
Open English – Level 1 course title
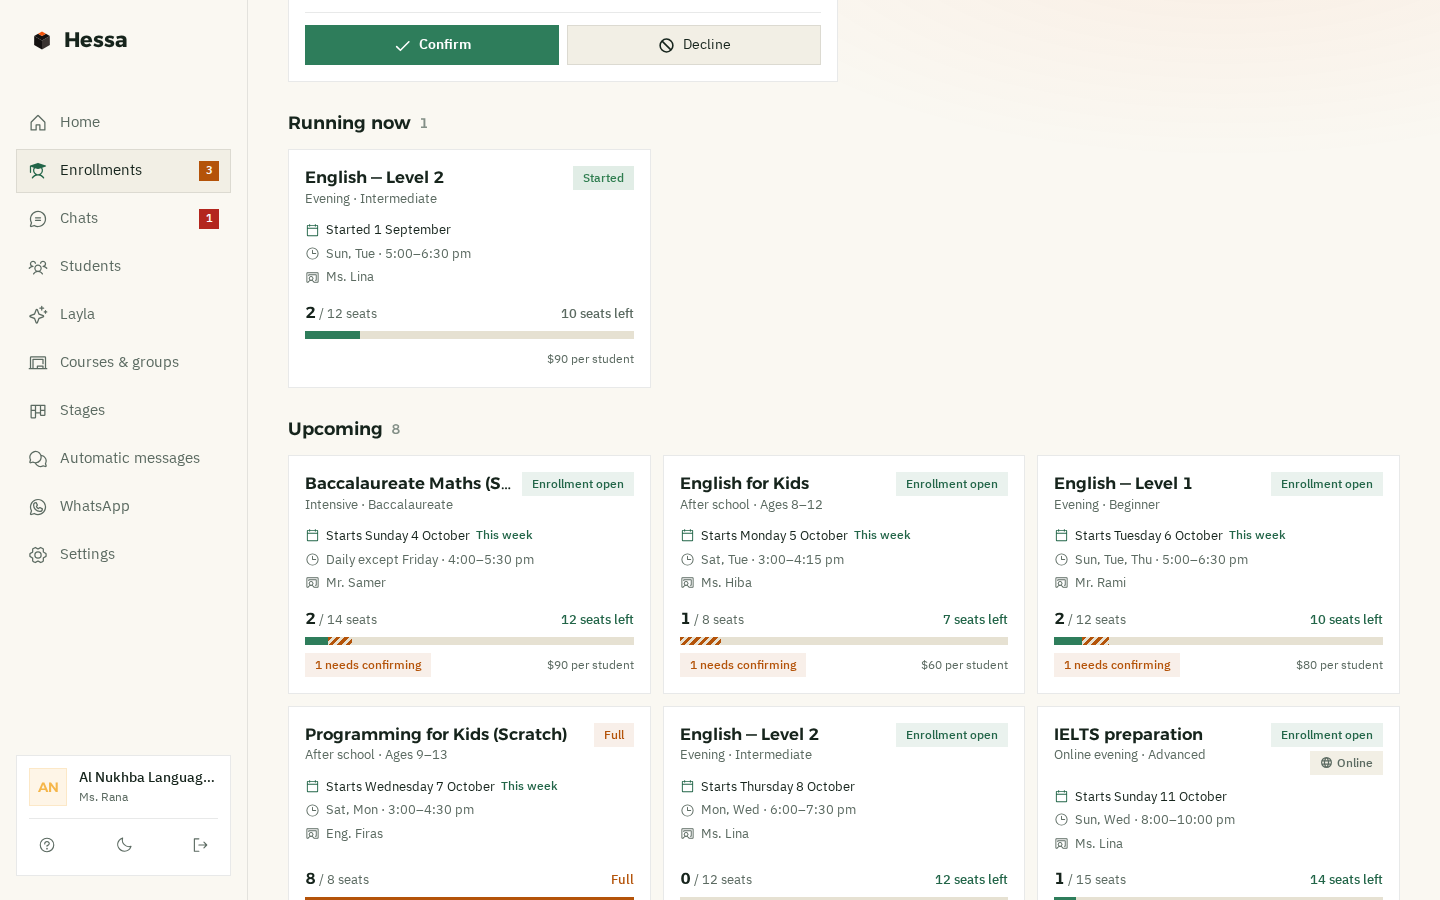click(1123, 483)
